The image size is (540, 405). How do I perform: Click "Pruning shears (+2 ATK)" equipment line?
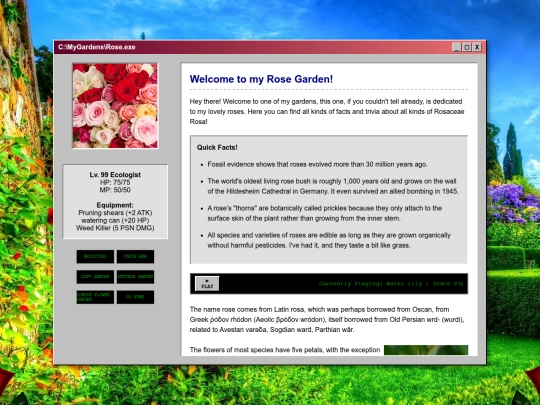point(115,212)
